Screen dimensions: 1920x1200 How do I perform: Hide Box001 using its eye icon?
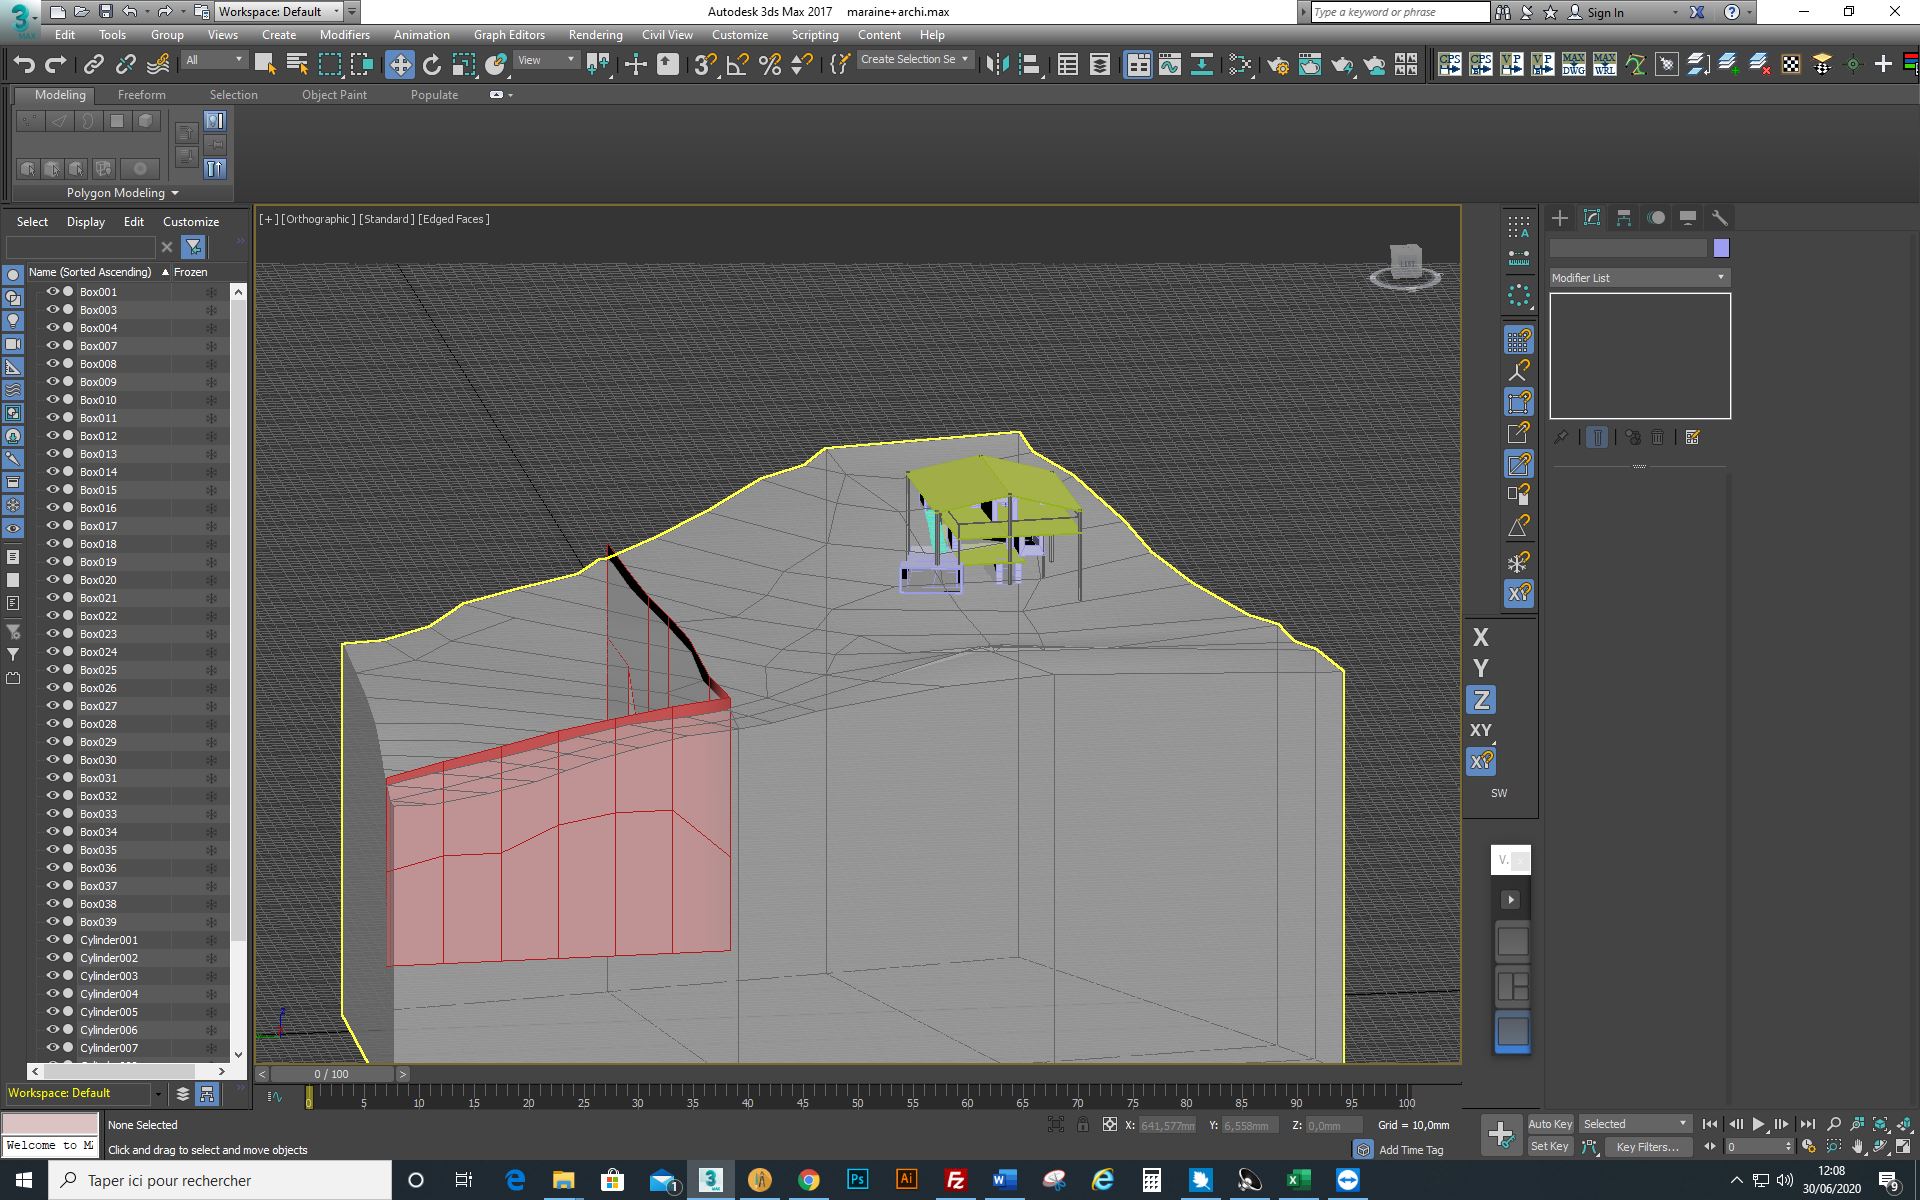pyautogui.click(x=52, y=292)
